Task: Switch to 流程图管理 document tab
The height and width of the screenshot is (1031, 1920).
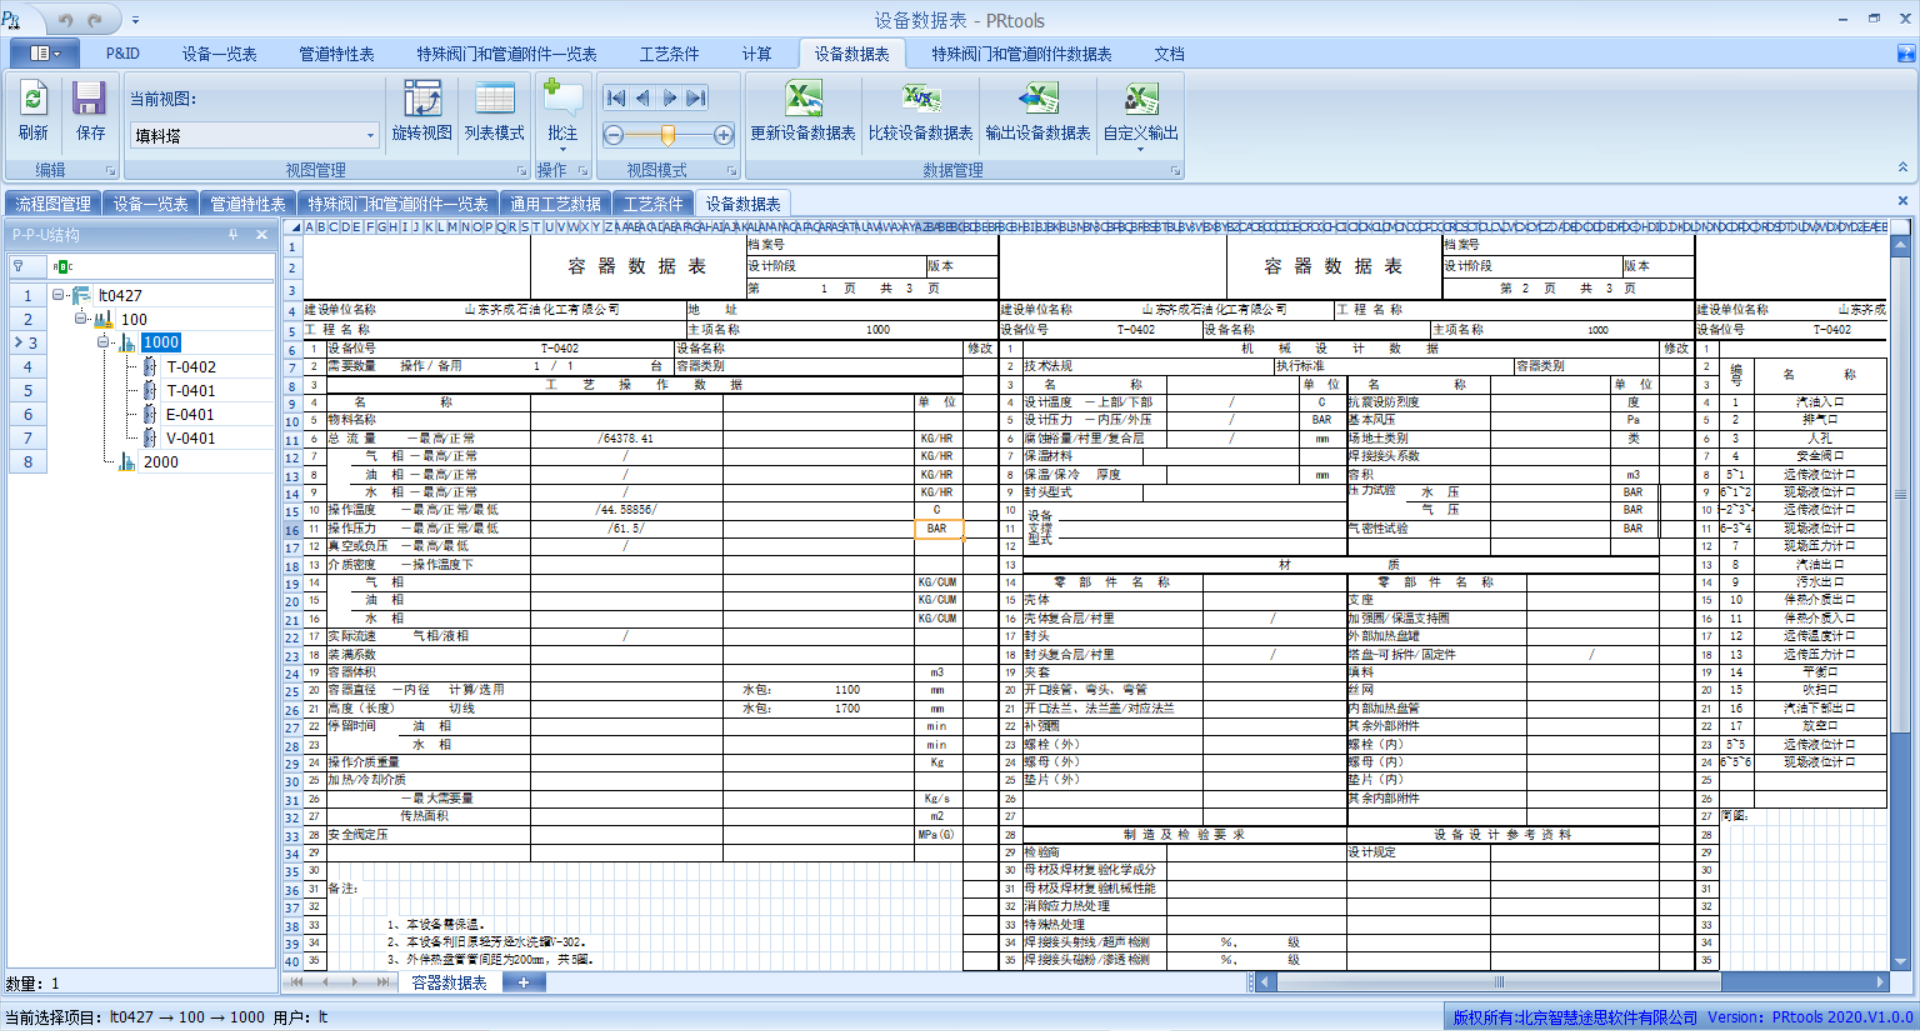Action: click(54, 204)
